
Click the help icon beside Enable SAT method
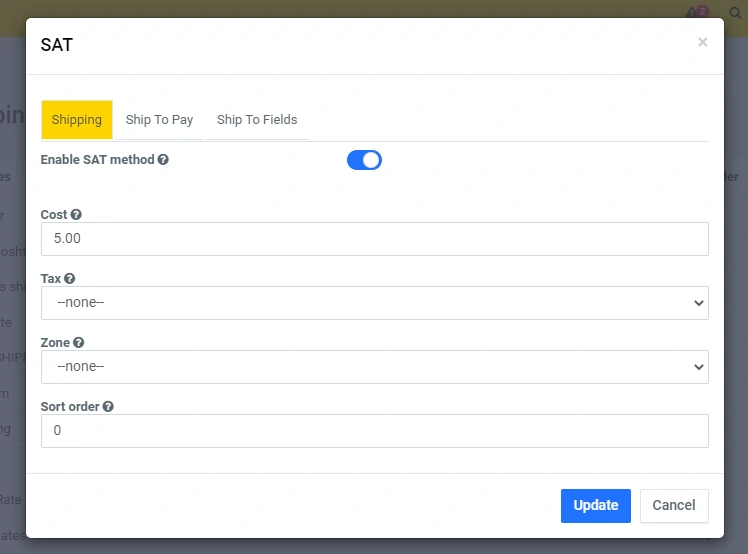163,159
